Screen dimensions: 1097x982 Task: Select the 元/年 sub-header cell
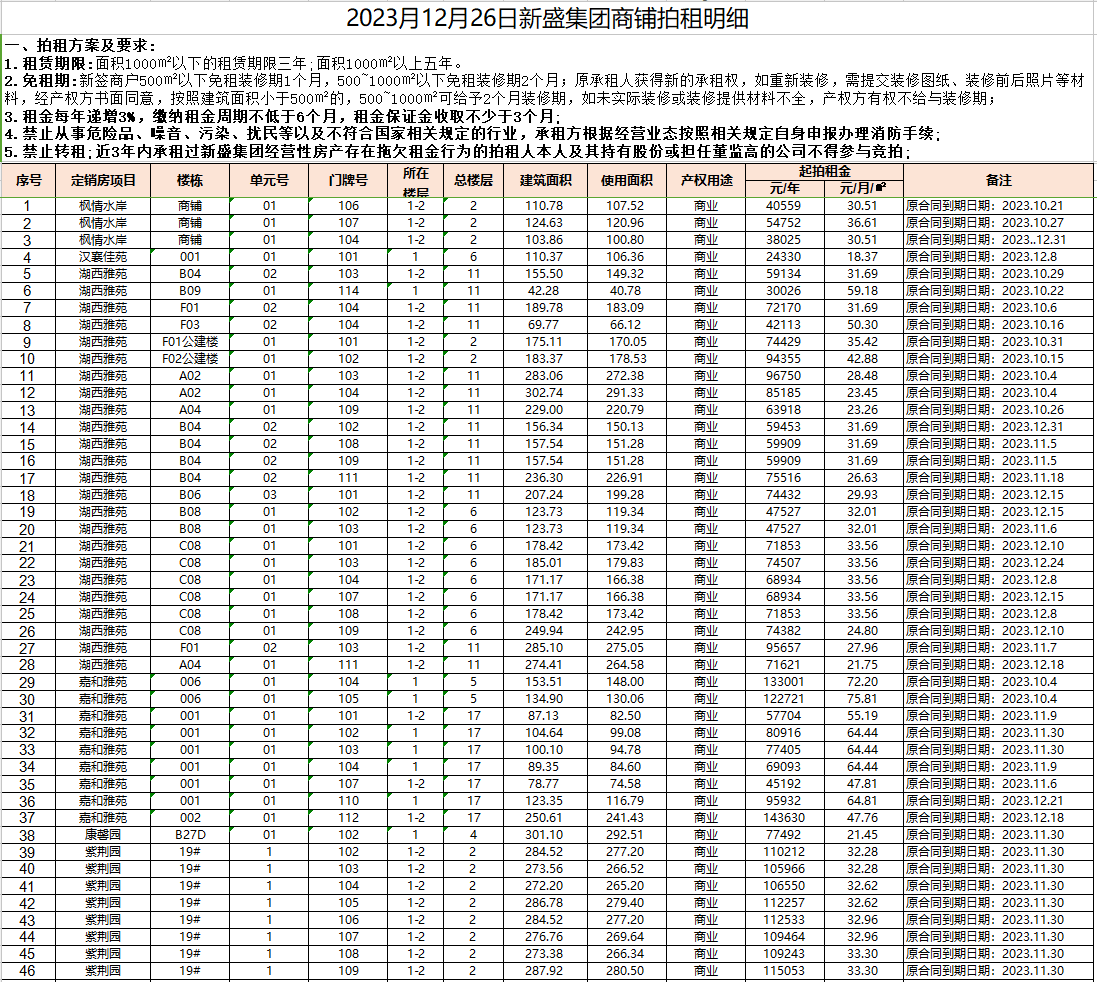(784, 188)
